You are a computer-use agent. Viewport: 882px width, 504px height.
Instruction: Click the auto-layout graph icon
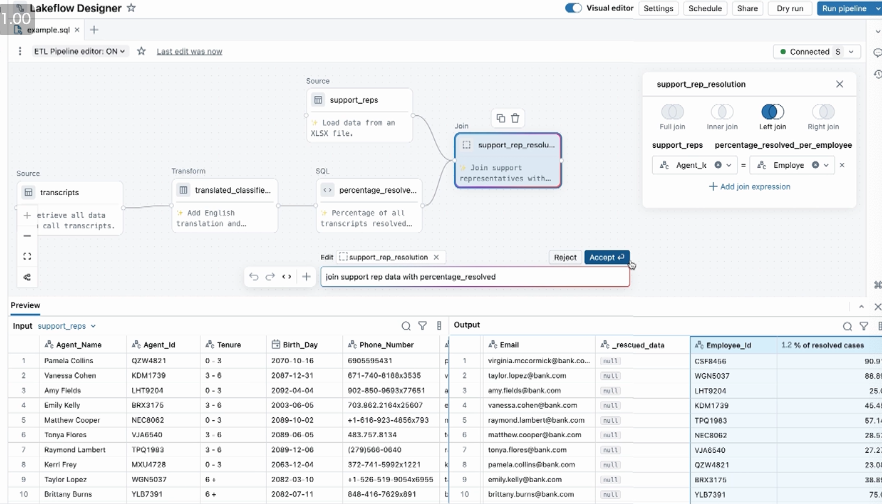tap(27, 277)
